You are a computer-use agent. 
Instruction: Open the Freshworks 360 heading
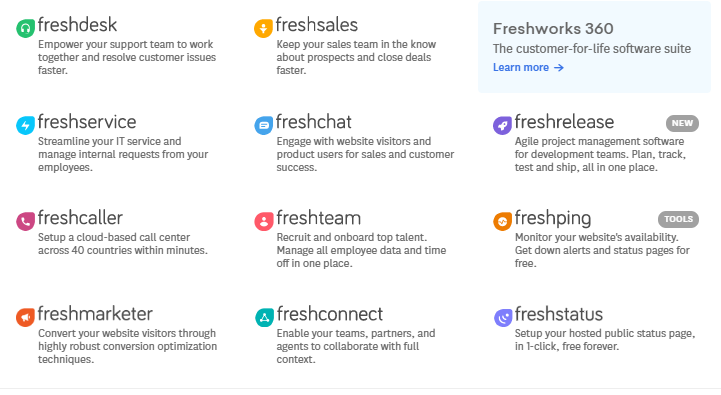(553, 29)
